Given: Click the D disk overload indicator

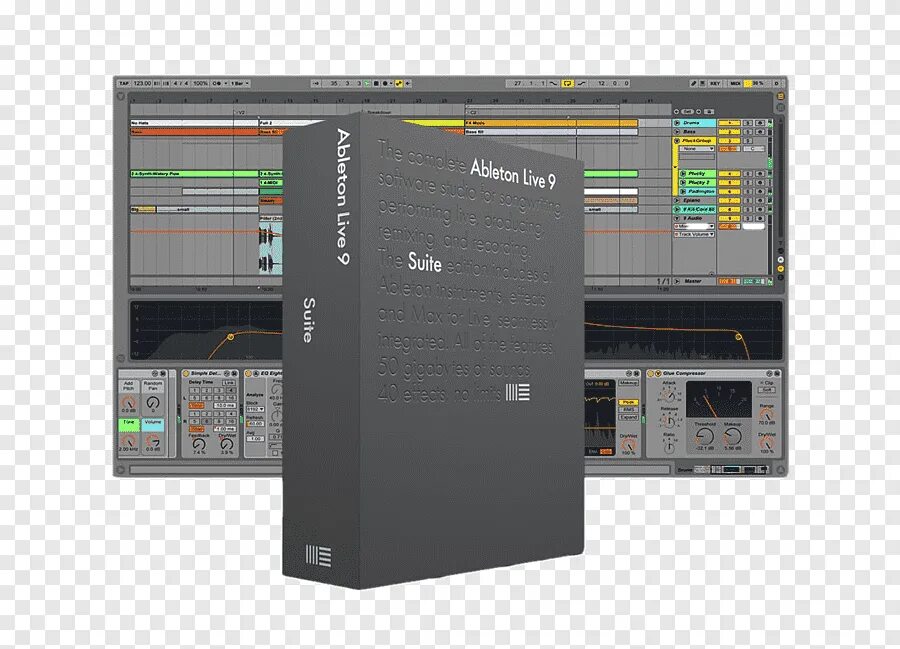Looking at the screenshot, I should 777,83.
